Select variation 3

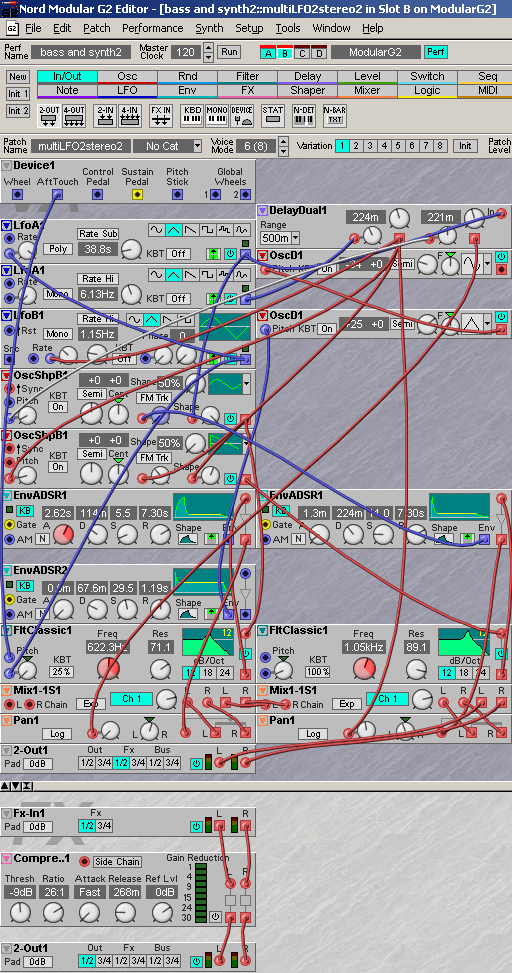click(x=371, y=146)
